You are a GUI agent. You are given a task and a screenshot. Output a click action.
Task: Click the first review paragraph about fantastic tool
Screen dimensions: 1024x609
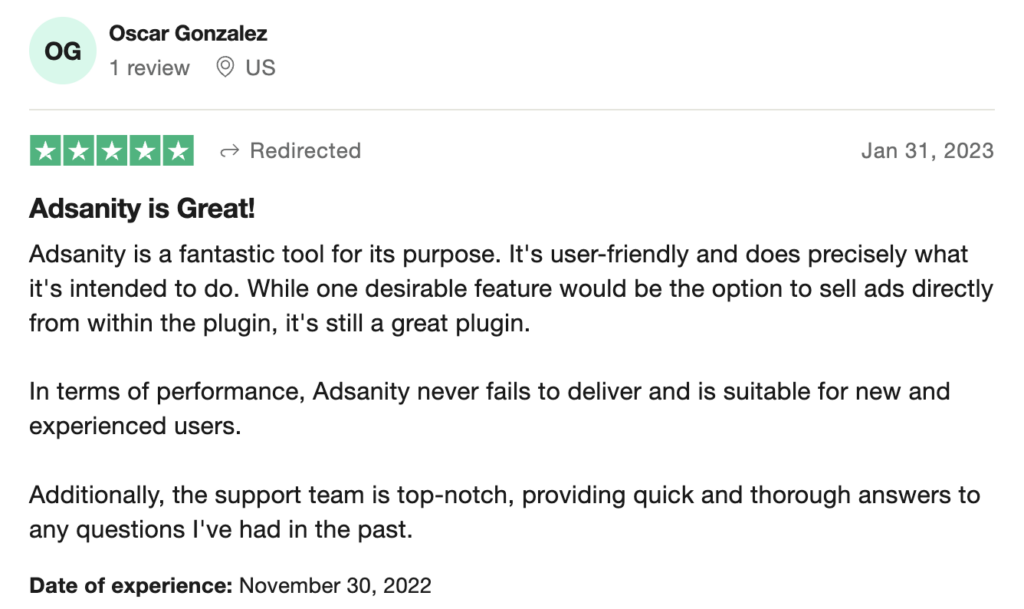[x=511, y=289]
